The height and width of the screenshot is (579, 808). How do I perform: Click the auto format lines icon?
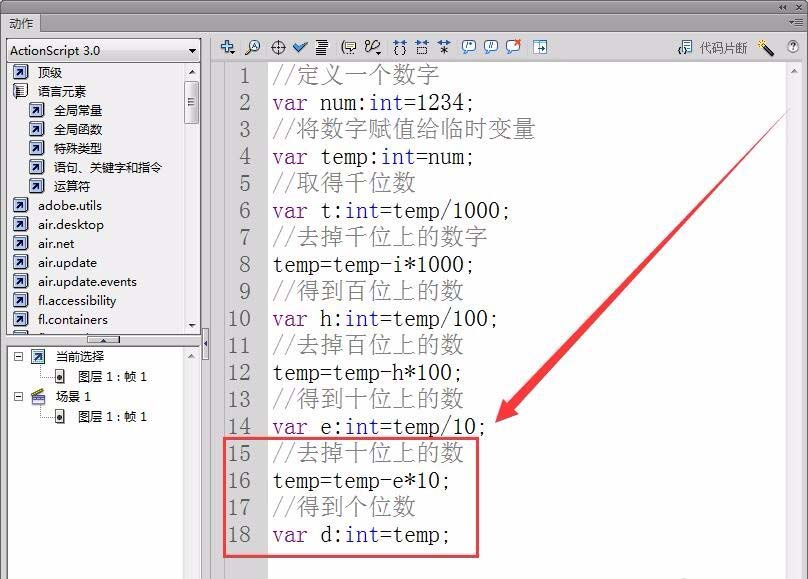pos(322,47)
